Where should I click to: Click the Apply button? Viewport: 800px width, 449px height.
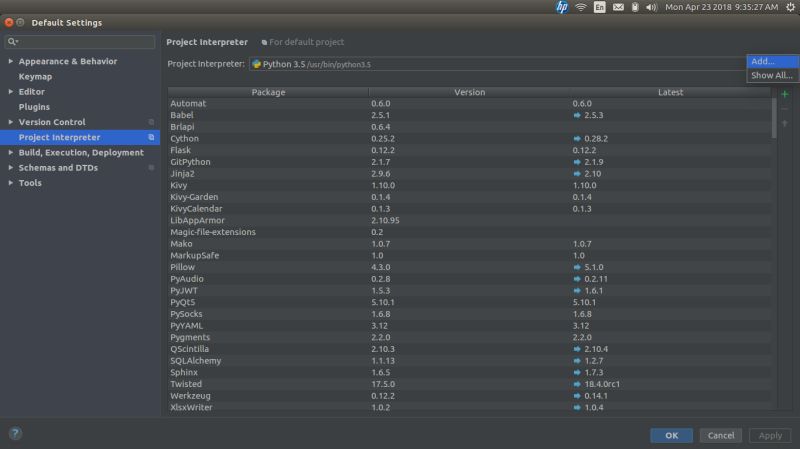pyautogui.click(x=770, y=435)
